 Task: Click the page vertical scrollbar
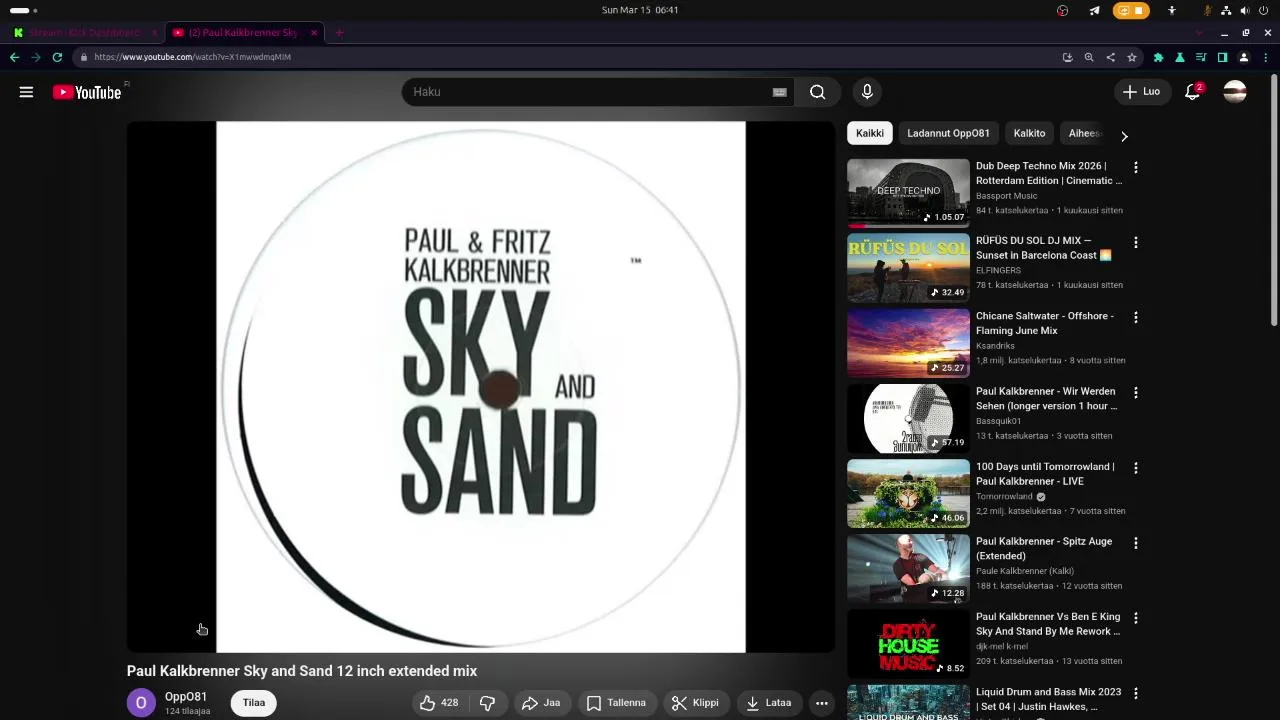coord(1274,200)
